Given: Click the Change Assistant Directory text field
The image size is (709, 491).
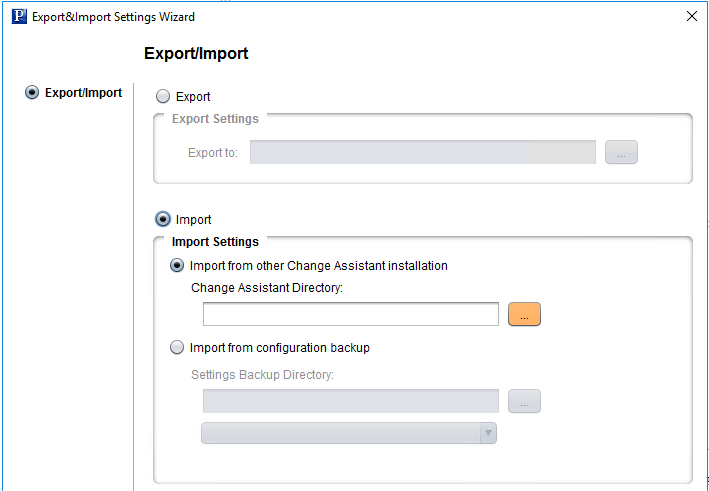Looking at the screenshot, I should [351, 314].
